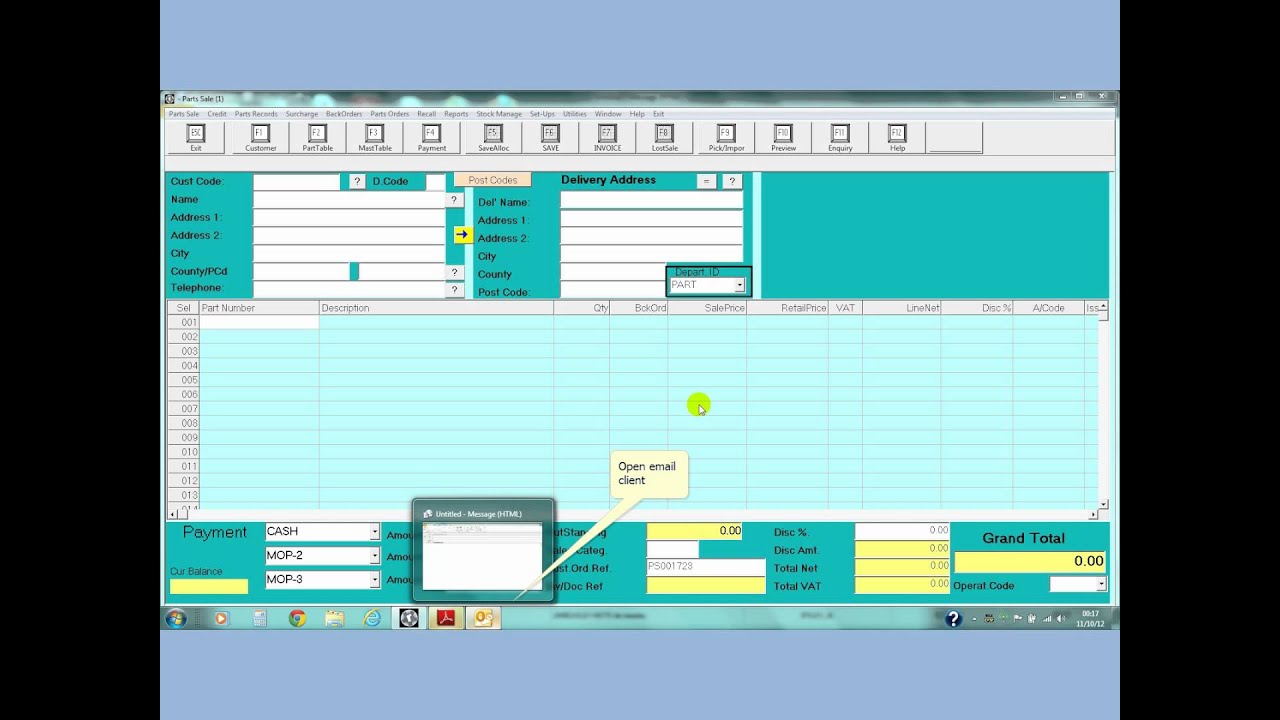The height and width of the screenshot is (720, 1280).
Task: Expand the MOP-2 payment dropdown
Action: [x=375, y=557]
